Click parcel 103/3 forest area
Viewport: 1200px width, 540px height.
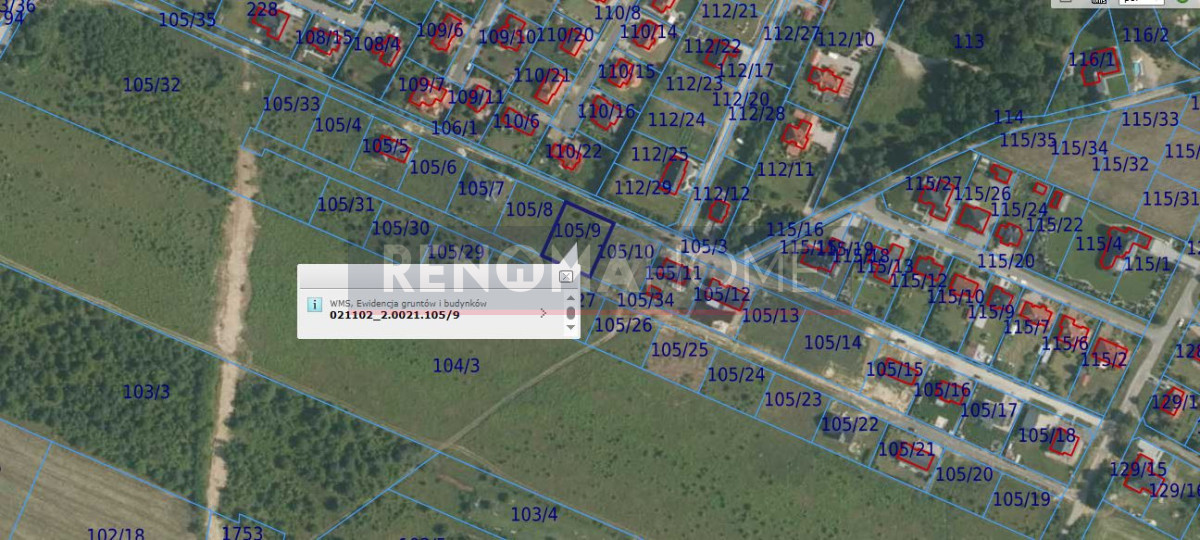146,392
